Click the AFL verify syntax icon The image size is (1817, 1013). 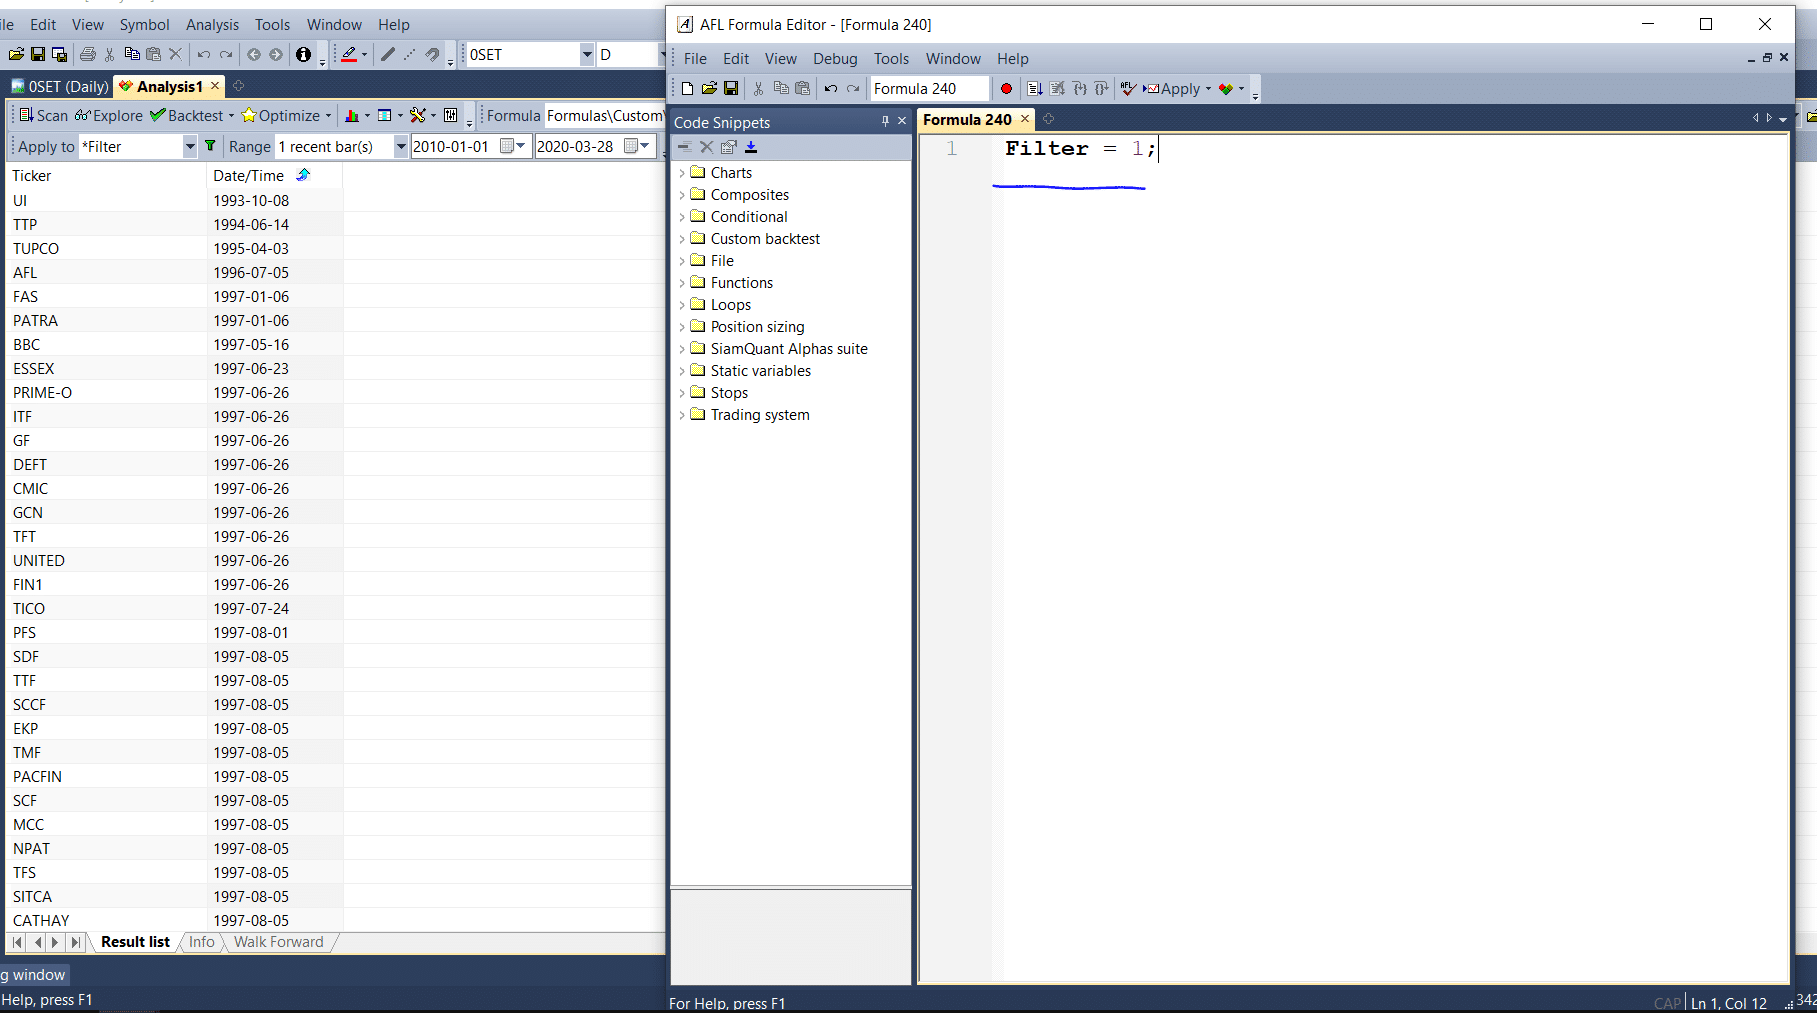[x=1128, y=89]
